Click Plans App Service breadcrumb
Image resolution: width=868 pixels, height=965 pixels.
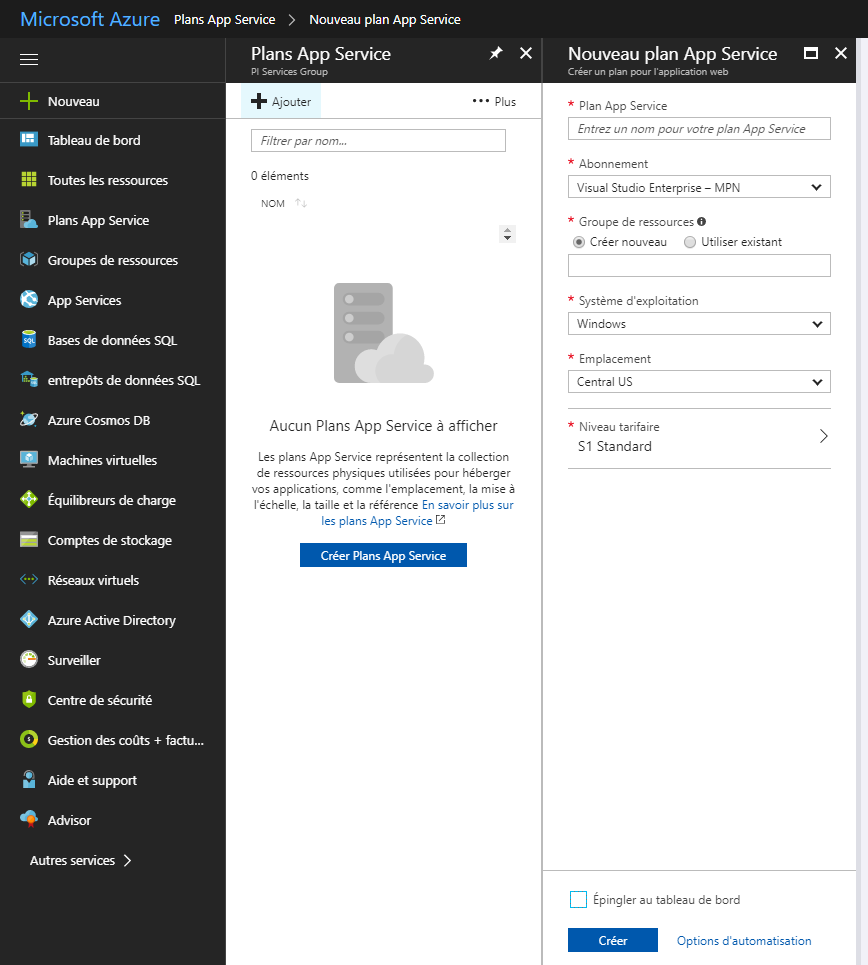tap(224, 20)
